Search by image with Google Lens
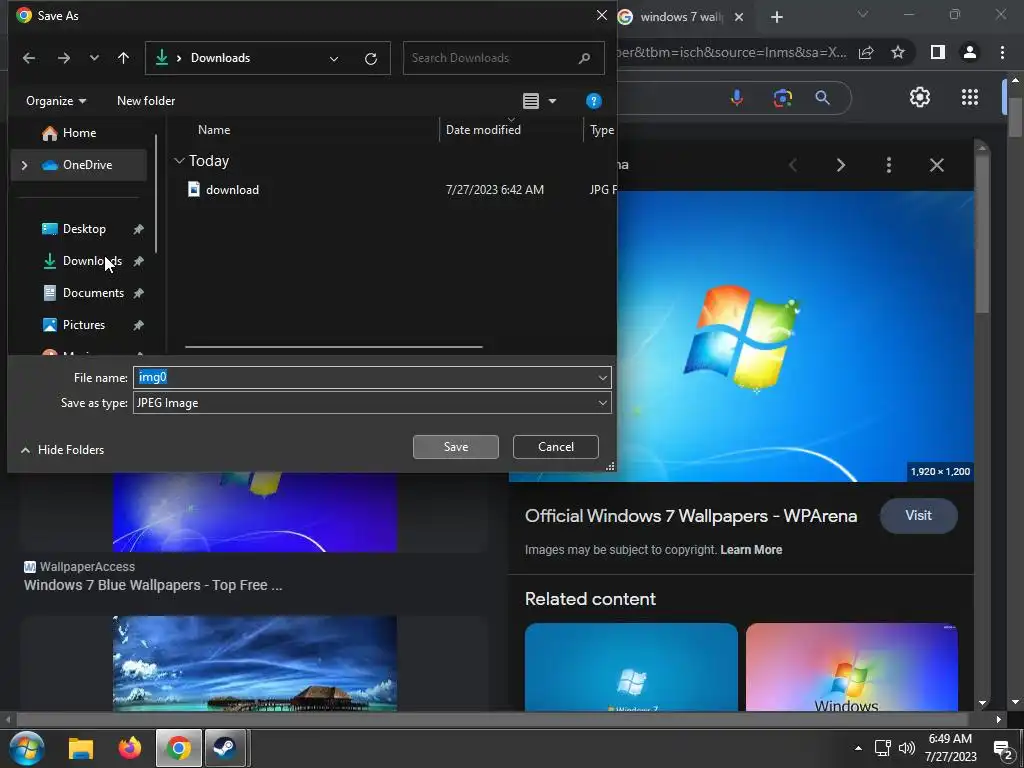The width and height of the screenshot is (1024, 768). 782,98
